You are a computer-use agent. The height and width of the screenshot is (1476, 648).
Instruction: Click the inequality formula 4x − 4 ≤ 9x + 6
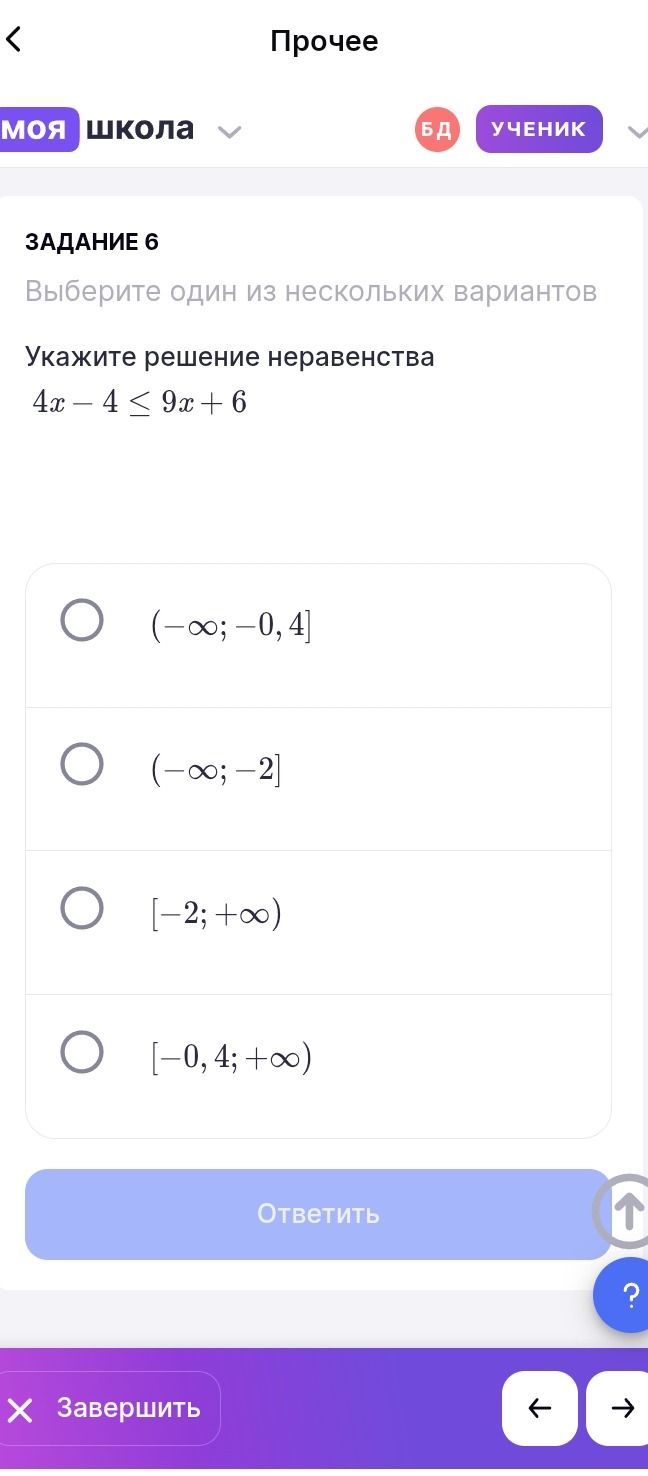tap(139, 403)
